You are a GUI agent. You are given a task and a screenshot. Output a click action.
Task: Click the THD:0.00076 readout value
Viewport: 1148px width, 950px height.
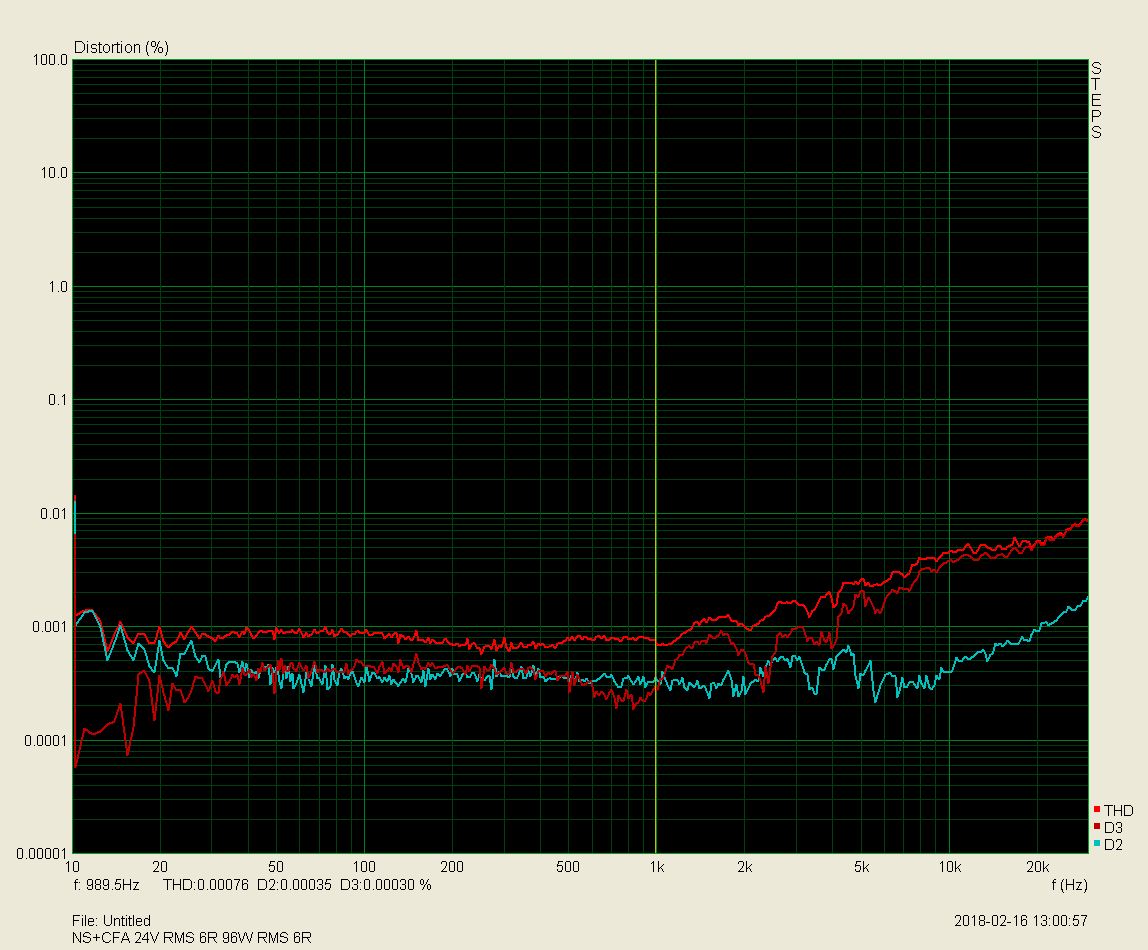[206, 885]
